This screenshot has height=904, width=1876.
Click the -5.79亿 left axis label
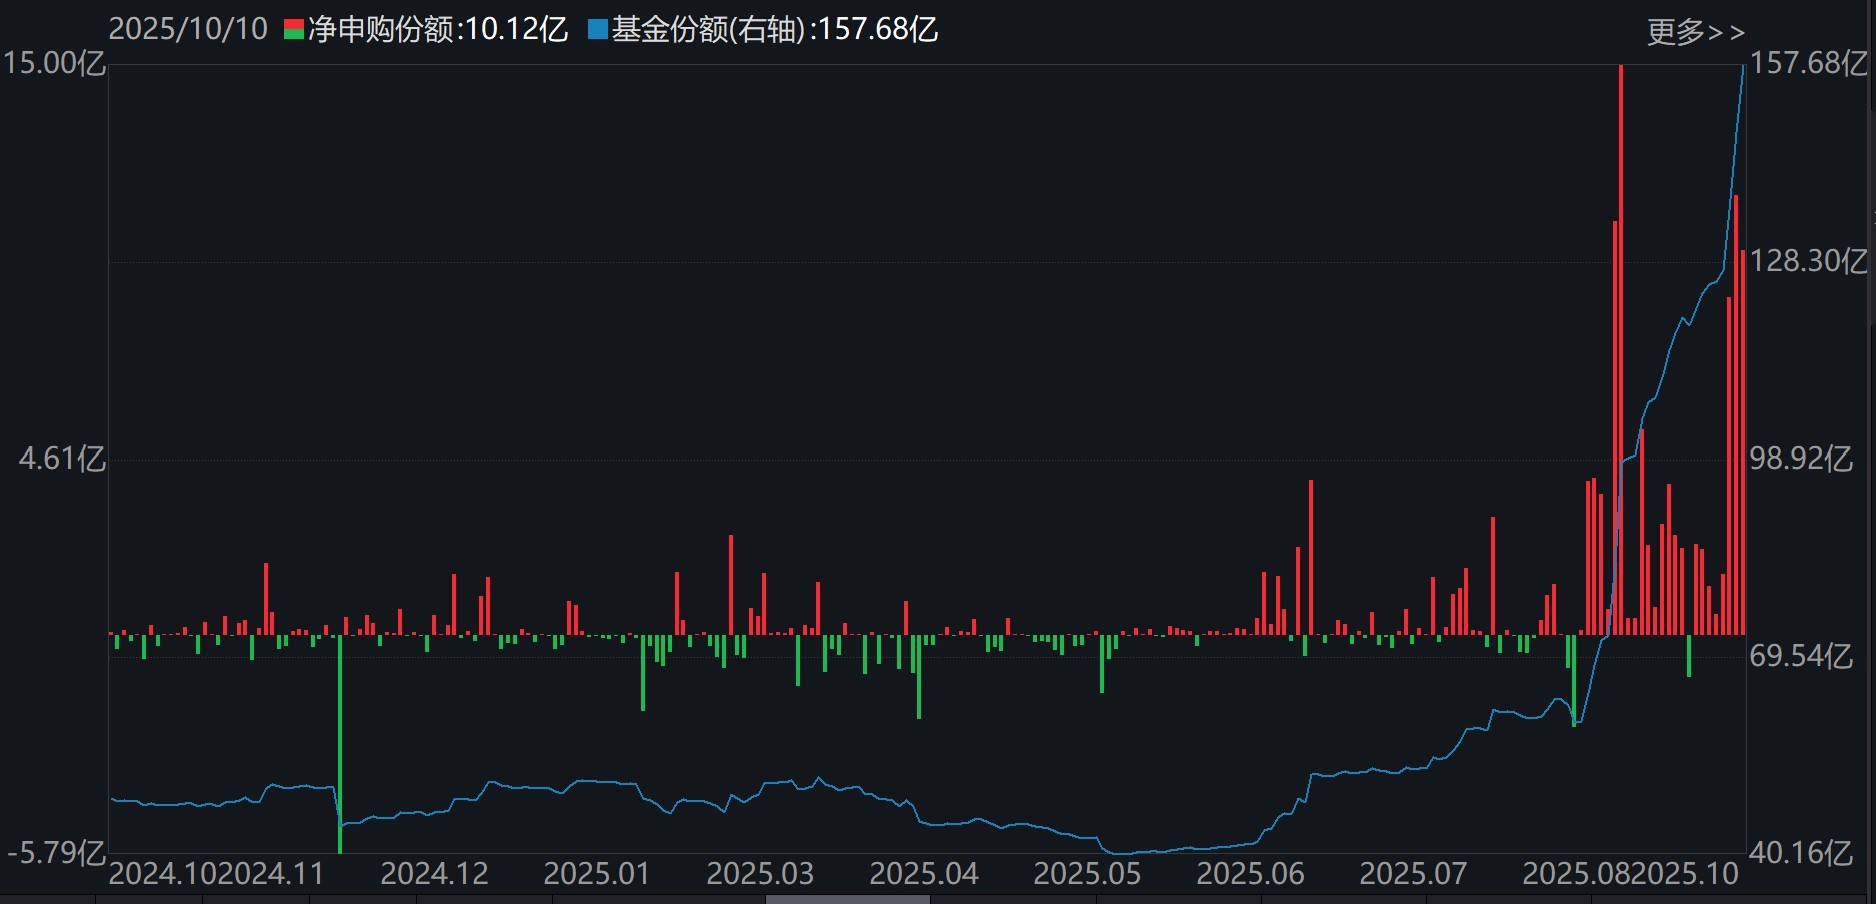[x=56, y=853]
